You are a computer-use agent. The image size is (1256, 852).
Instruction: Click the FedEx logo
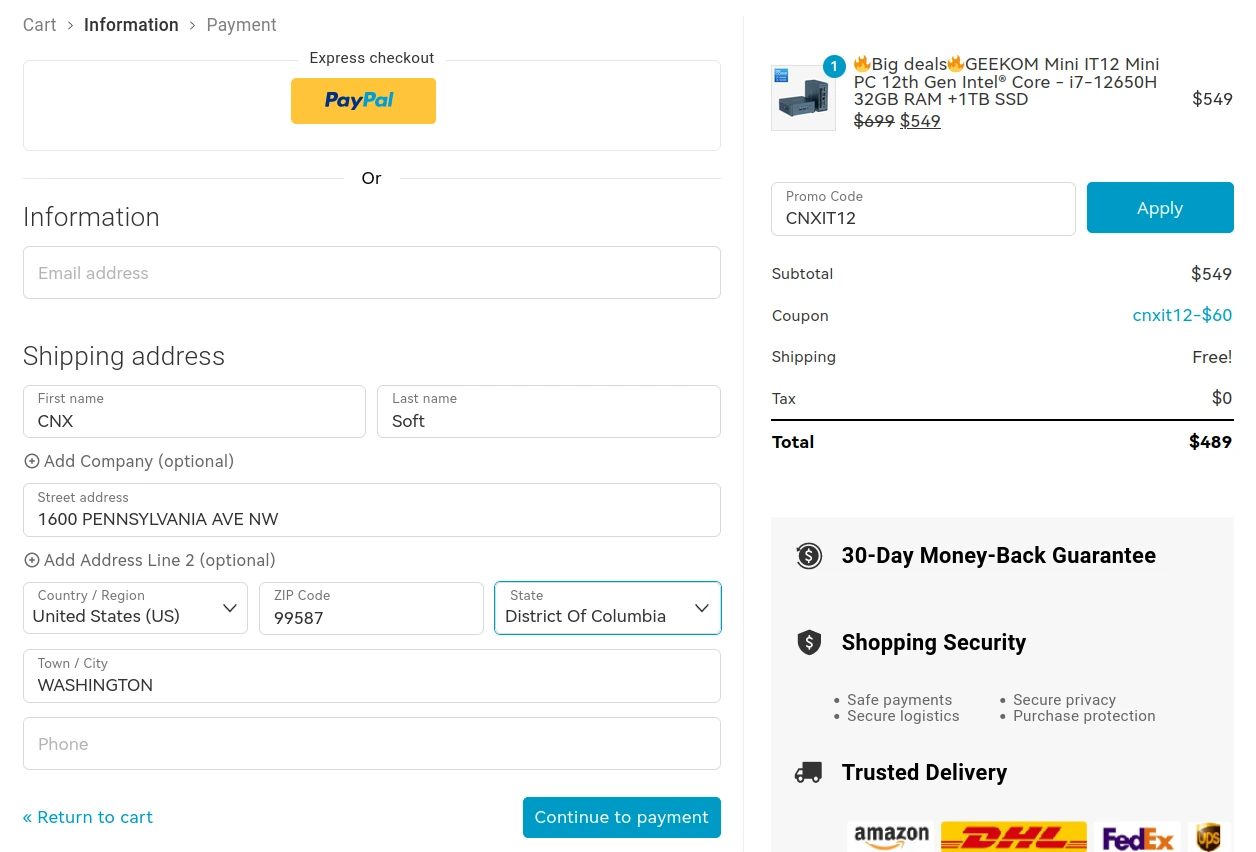click(1137, 837)
